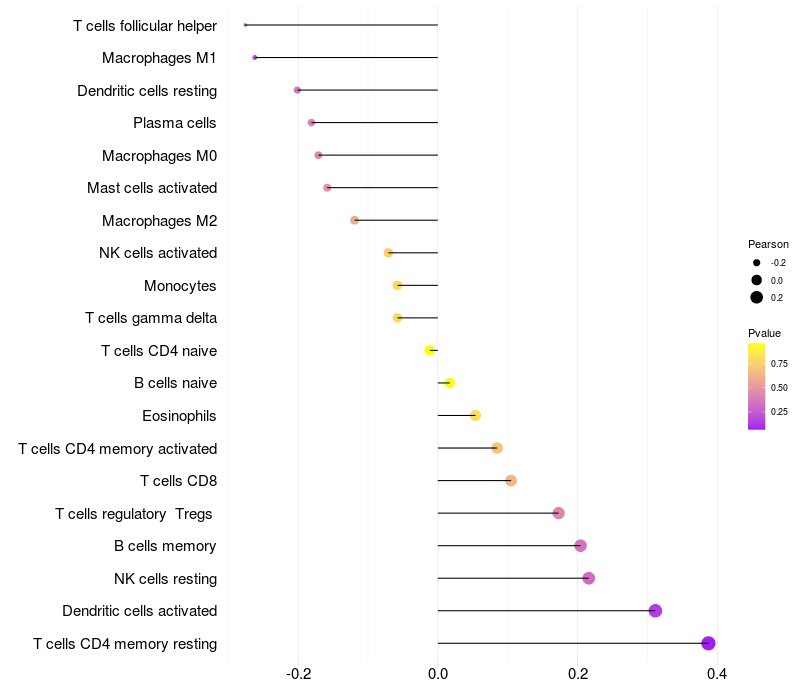The image size is (800, 700).
Task: Click the Monocytes axis label
Action: coord(180,286)
